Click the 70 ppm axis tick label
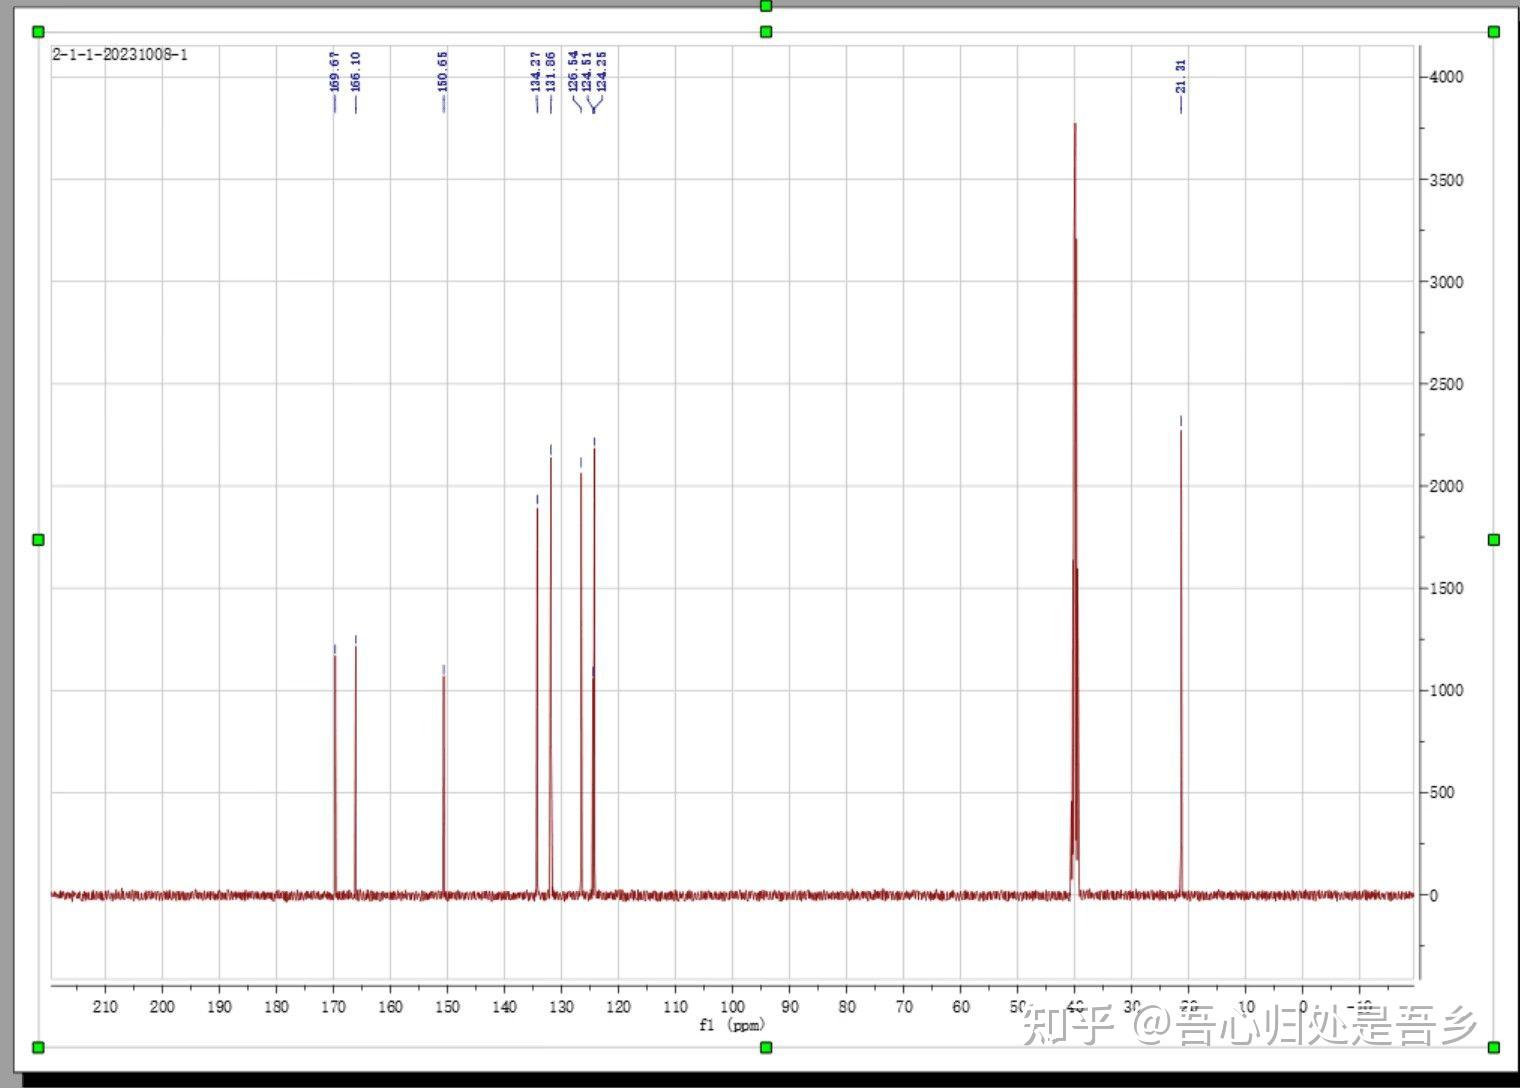The height and width of the screenshot is (1088, 1520). coord(904,1006)
